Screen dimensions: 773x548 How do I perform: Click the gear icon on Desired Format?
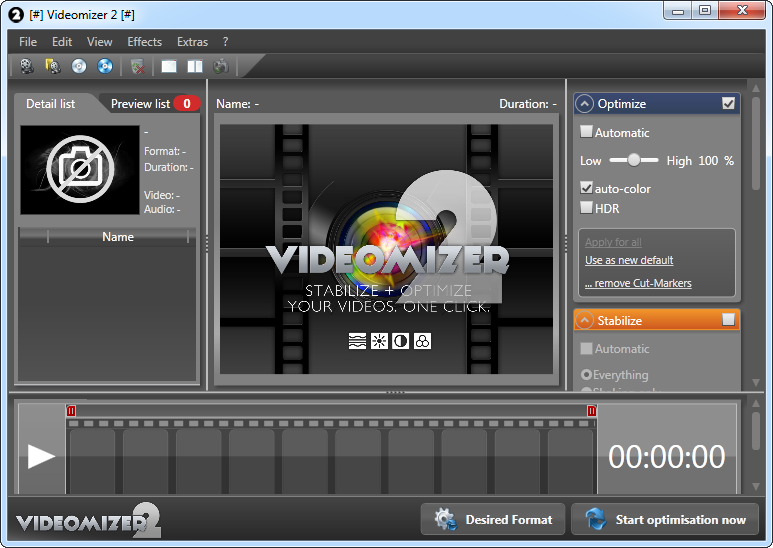pos(445,519)
